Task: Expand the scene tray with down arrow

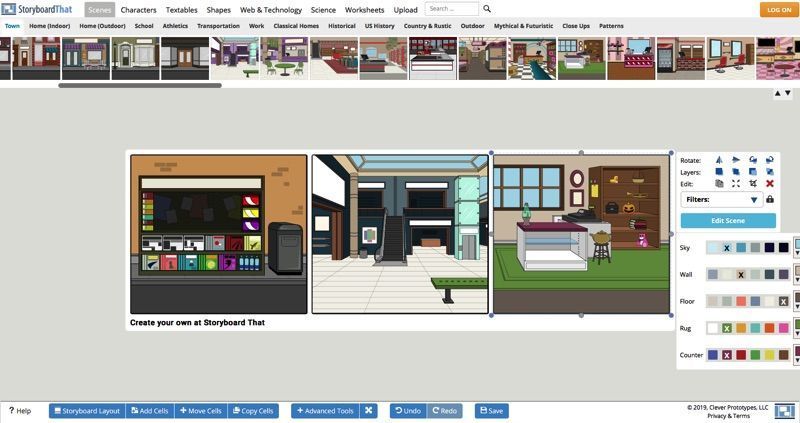Action: pyautogui.click(x=788, y=94)
